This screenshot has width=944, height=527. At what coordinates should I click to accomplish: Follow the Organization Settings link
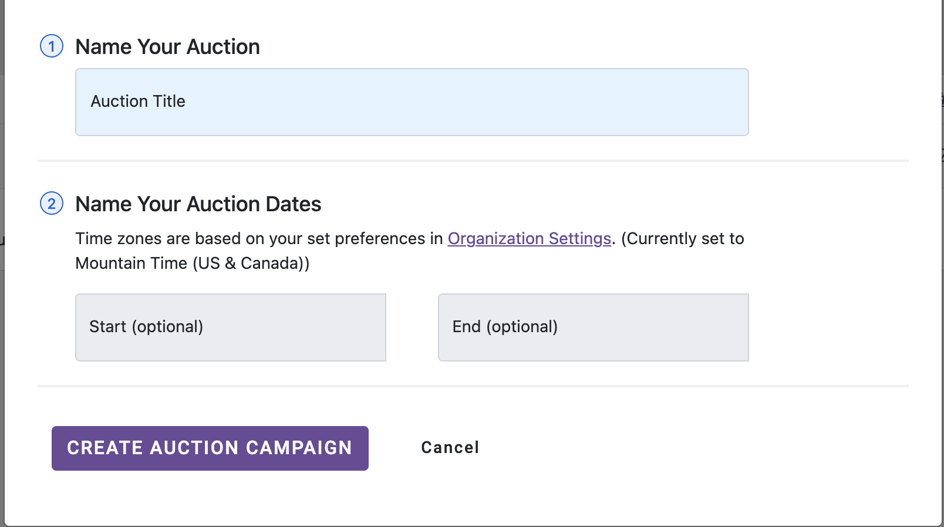(529, 239)
